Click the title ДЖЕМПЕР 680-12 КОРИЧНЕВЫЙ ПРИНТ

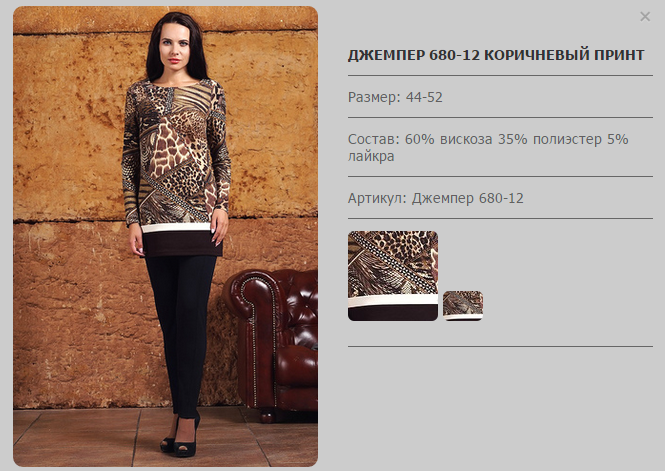[x=496, y=55]
